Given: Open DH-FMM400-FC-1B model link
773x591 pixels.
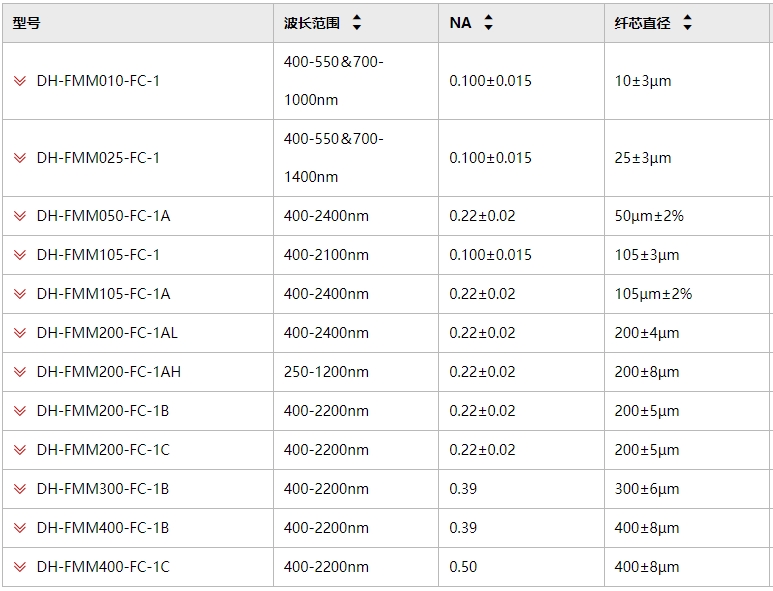Looking at the screenshot, I should tap(103, 528).
